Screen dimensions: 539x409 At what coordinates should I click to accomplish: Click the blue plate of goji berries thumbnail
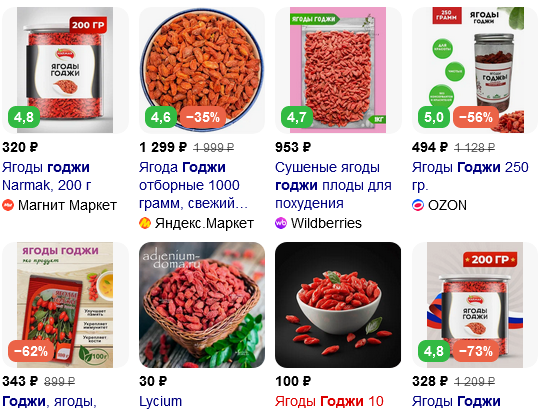[202, 70]
